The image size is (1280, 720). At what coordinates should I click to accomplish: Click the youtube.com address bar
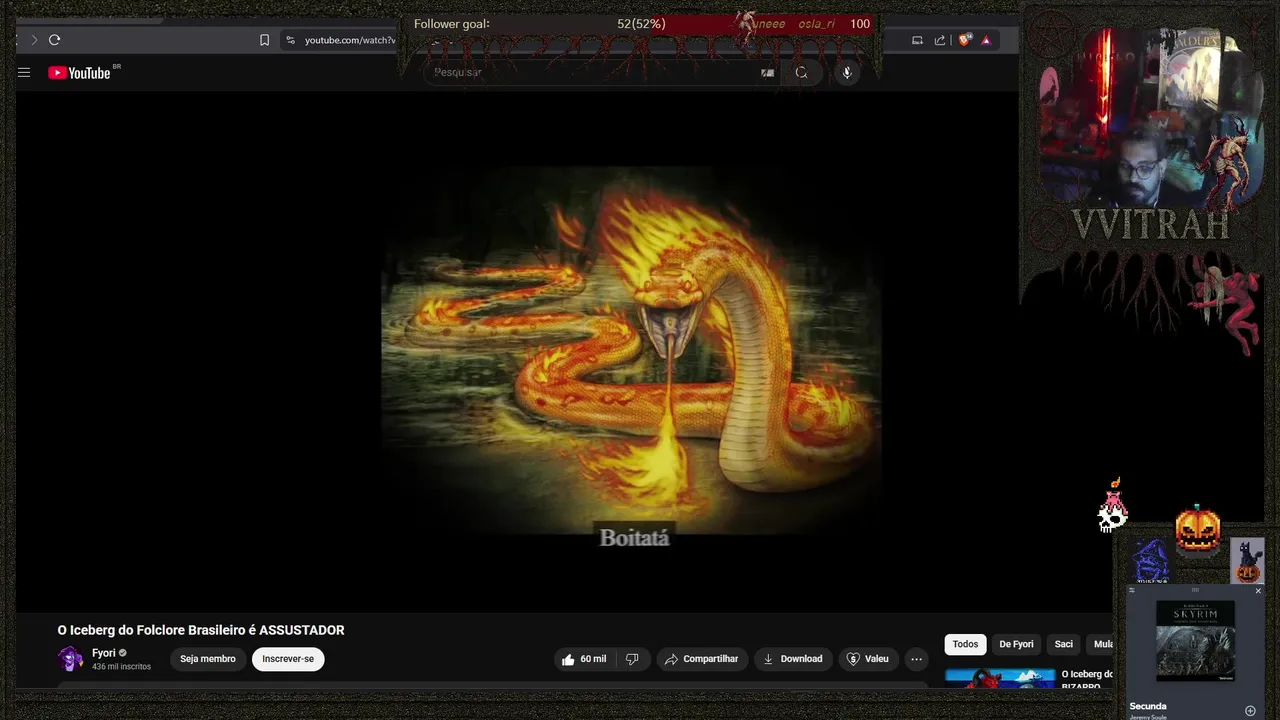tap(349, 40)
